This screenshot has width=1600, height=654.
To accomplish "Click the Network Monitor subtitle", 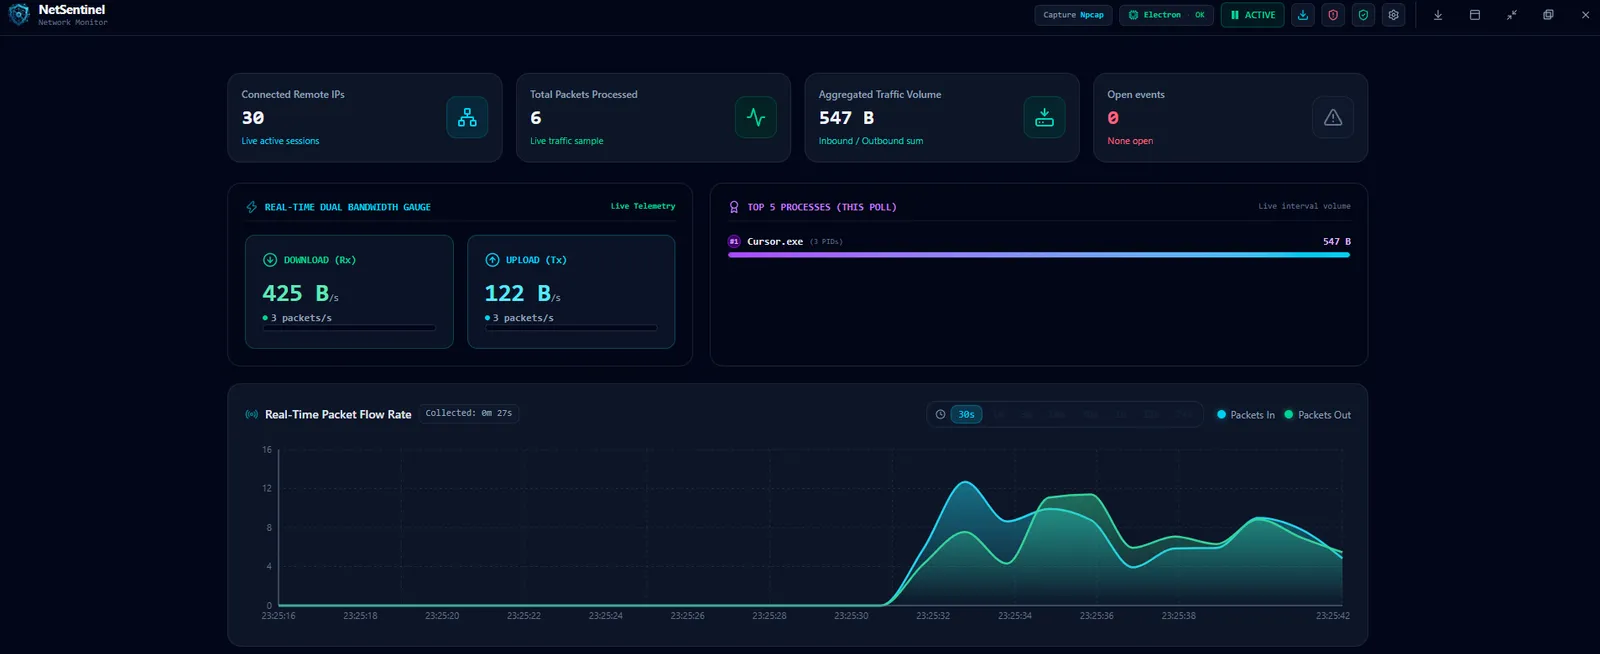I will [73, 22].
